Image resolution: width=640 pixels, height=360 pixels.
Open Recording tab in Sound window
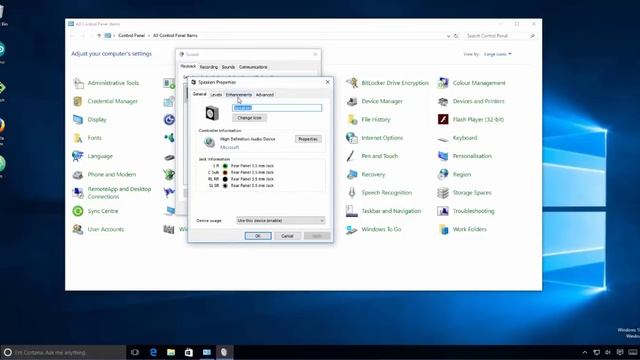tap(209, 67)
